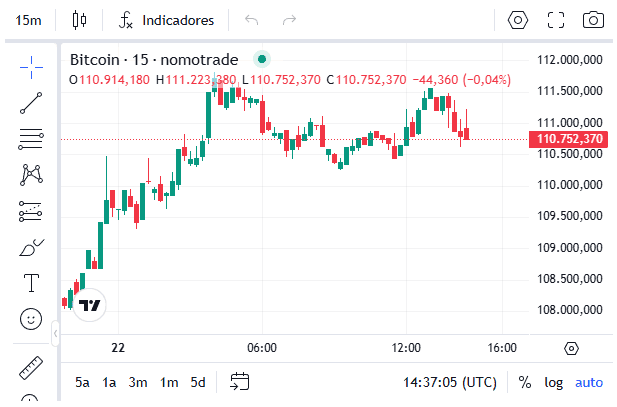
Task: Click the 14:37:05 (UTC) timezone
Action: pos(450,382)
